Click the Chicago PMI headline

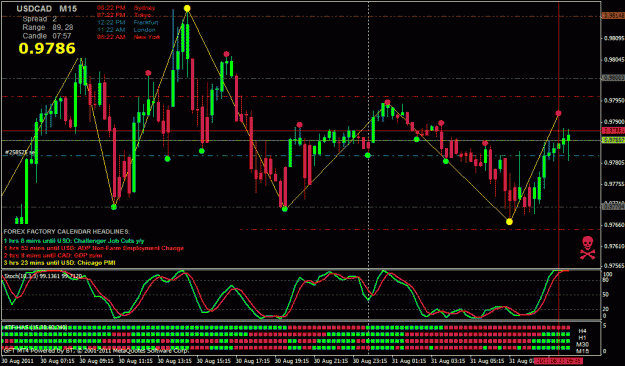tap(59, 263)
